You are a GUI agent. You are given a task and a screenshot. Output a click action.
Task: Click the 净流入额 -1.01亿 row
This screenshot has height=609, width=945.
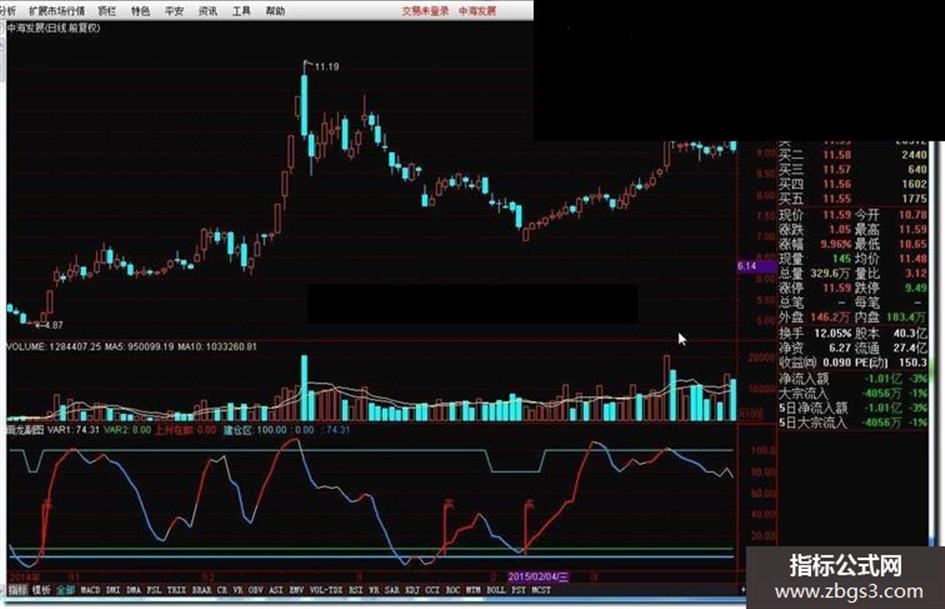(x=853, y=379)
